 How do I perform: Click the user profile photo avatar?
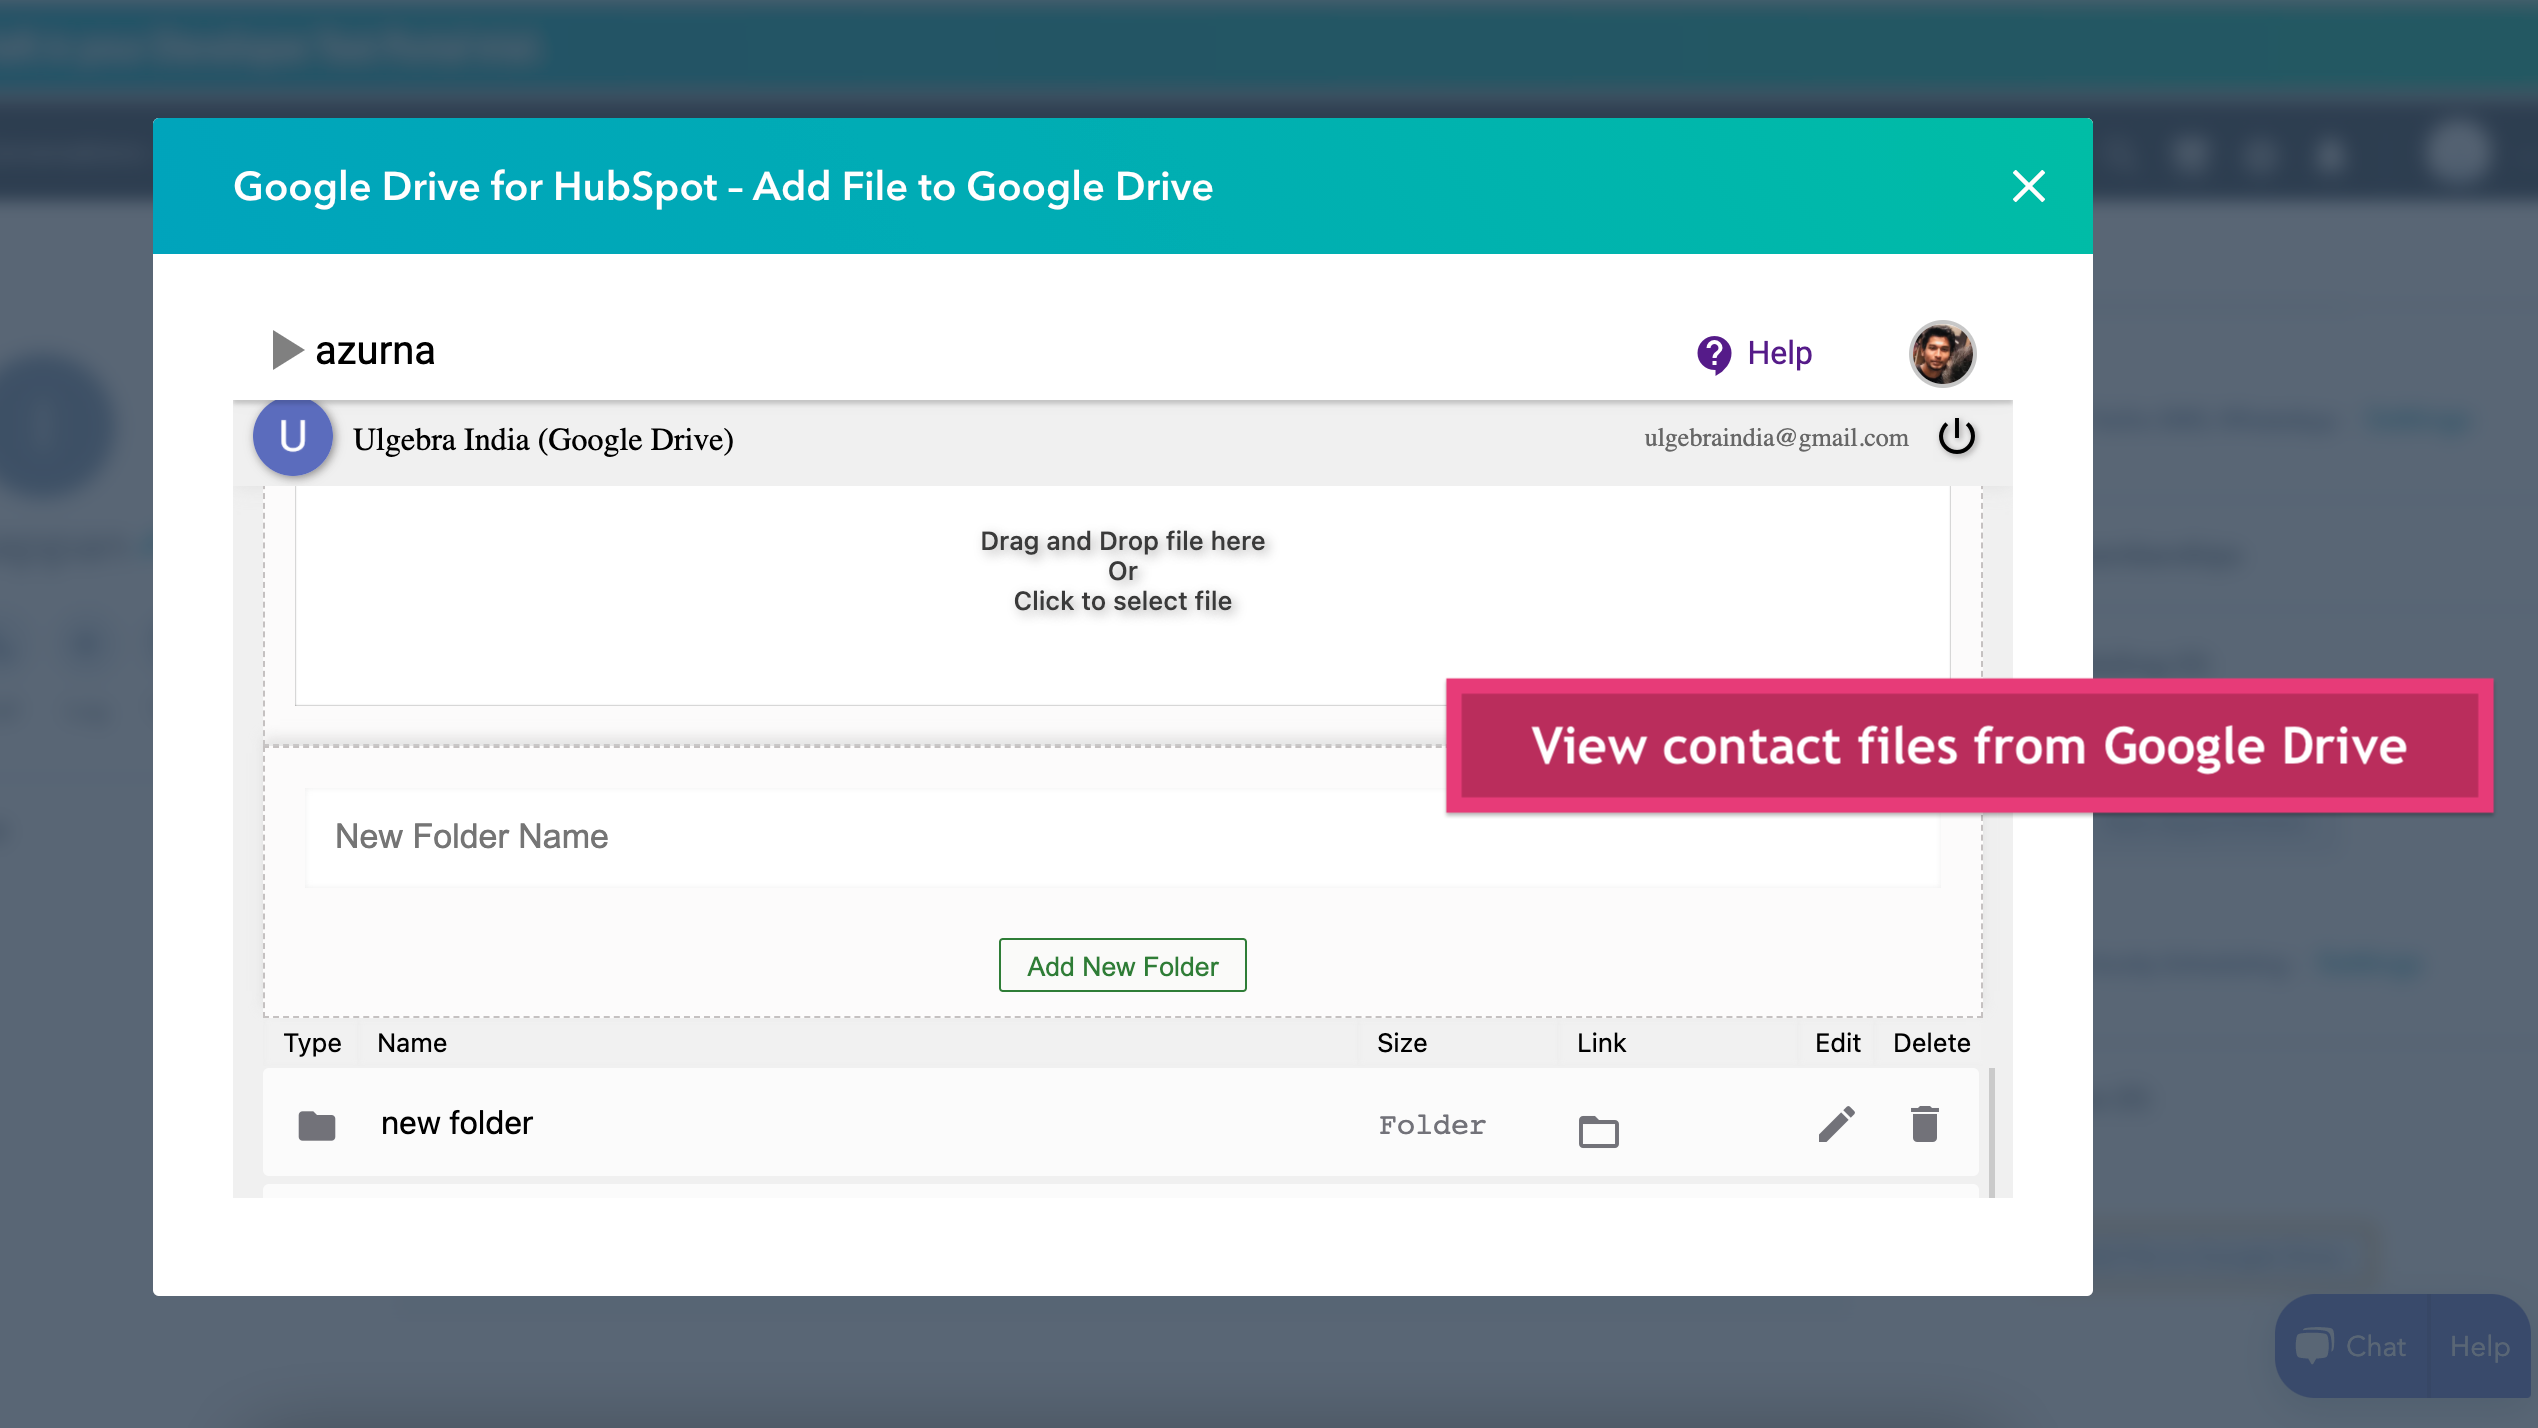[x=1941, y=353]
